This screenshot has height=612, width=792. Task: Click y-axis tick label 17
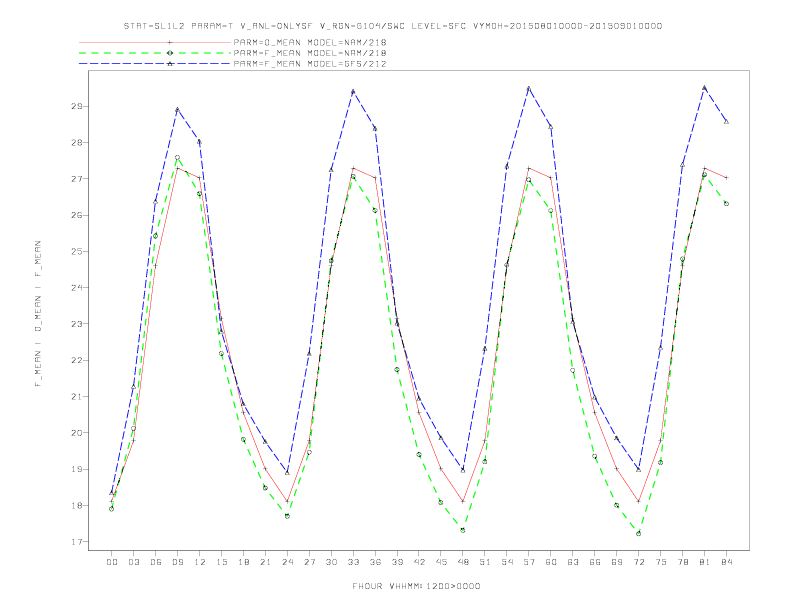(77, 542)
